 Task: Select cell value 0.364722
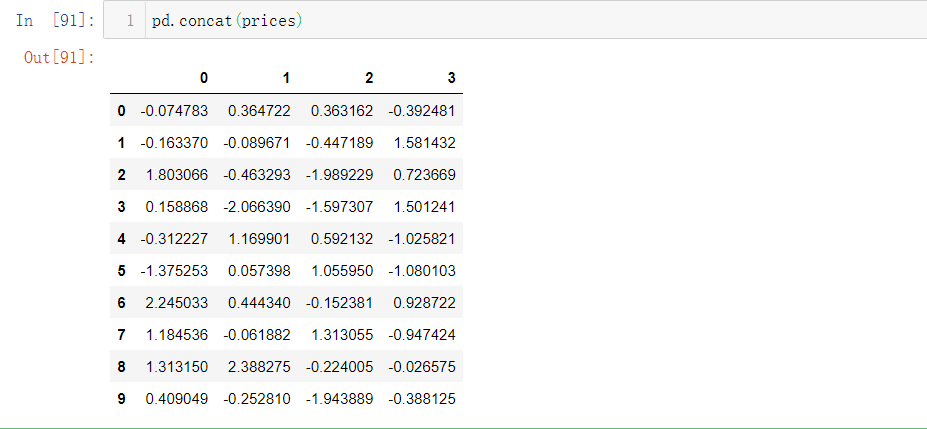point(259,110)
